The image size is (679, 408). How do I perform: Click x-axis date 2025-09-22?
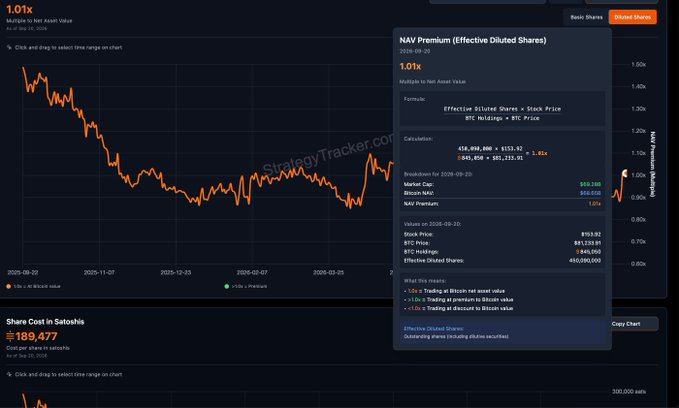point(23,272)
